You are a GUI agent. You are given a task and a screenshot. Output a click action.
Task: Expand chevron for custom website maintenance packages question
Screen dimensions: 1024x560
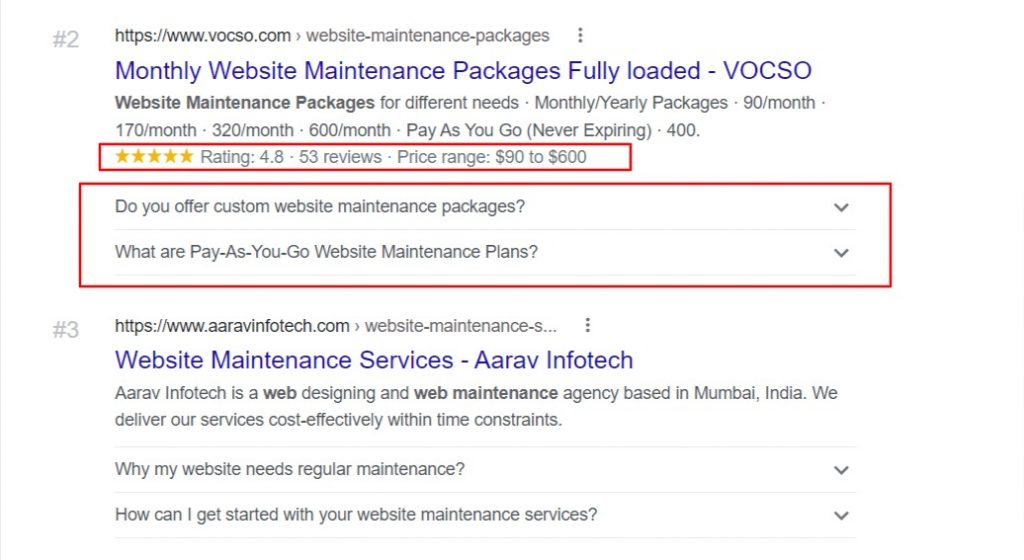[x=841, y=207]
